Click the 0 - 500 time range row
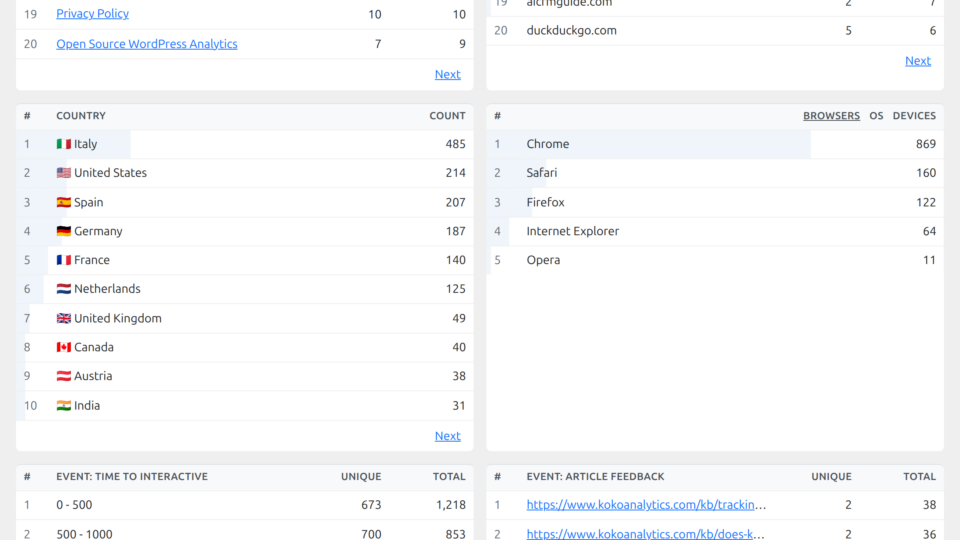The width and height of the screenshot is (960, 540). click(244, 505)
